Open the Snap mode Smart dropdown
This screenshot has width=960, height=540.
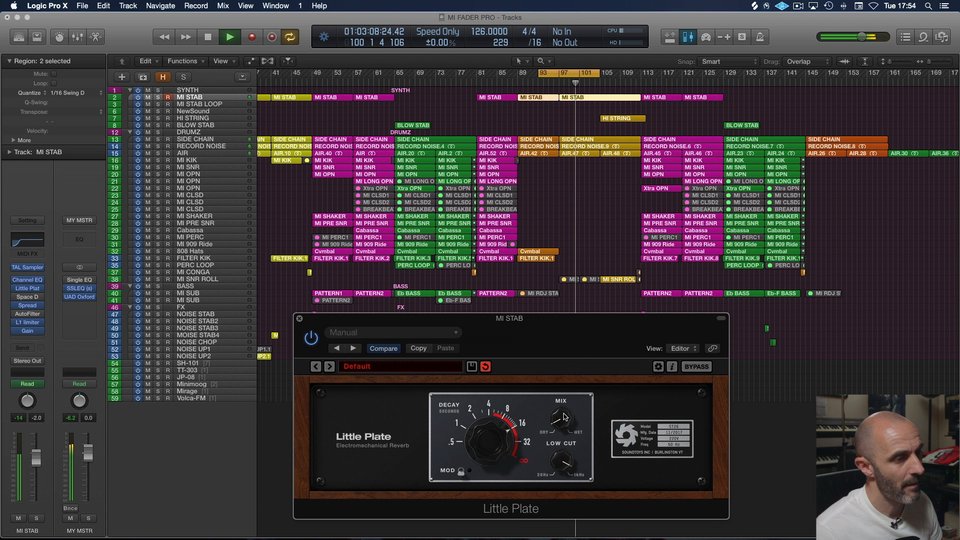click(729, 61)
